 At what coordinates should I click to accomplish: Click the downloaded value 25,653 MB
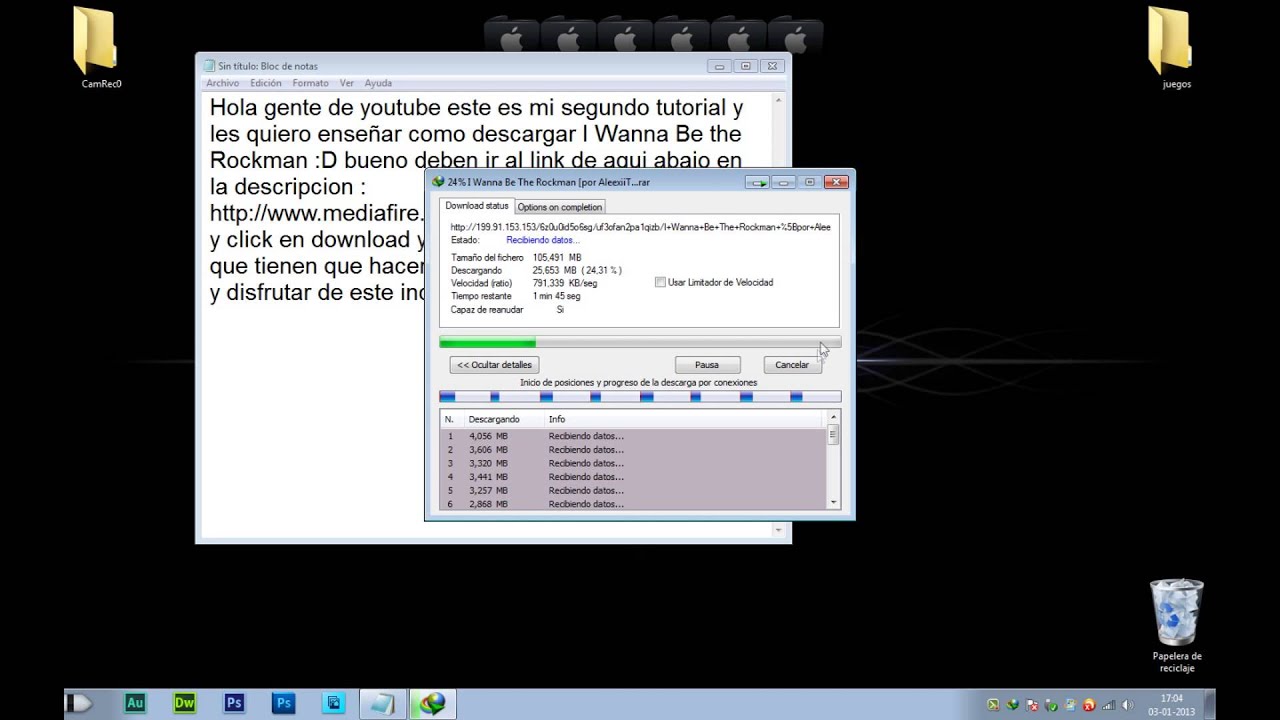click(x=555, y=270)
